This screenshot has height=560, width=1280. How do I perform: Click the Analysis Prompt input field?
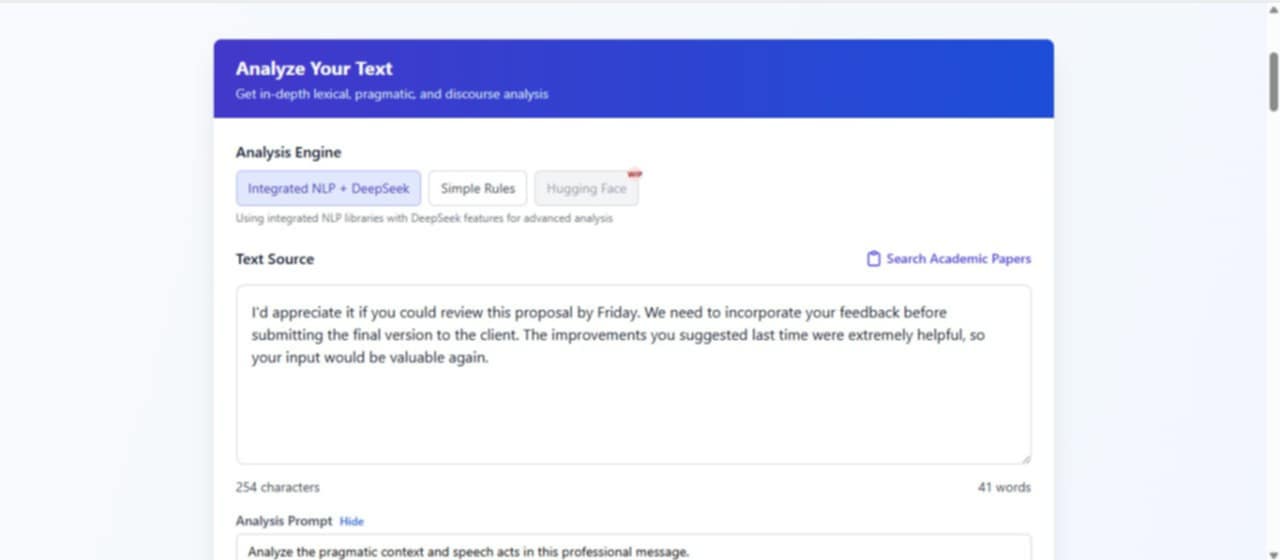click(x=633, y=548)
